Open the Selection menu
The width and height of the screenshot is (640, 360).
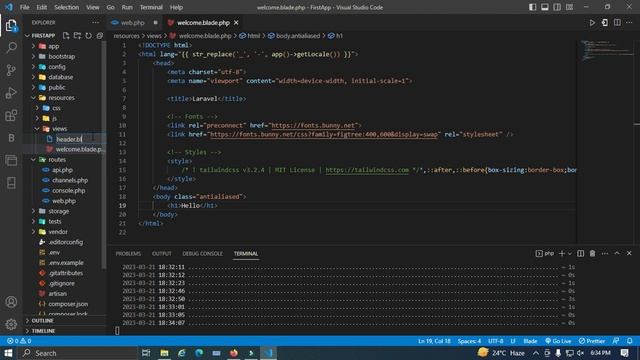[67, 7]
